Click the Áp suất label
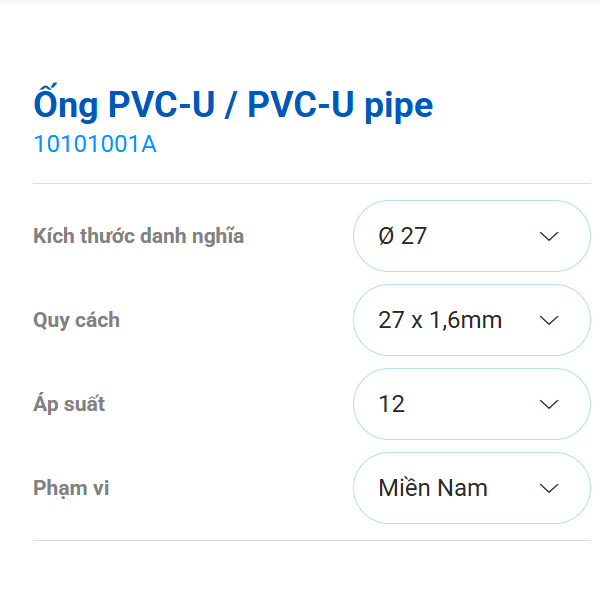600x600 pixels. [x=69, y=405]
